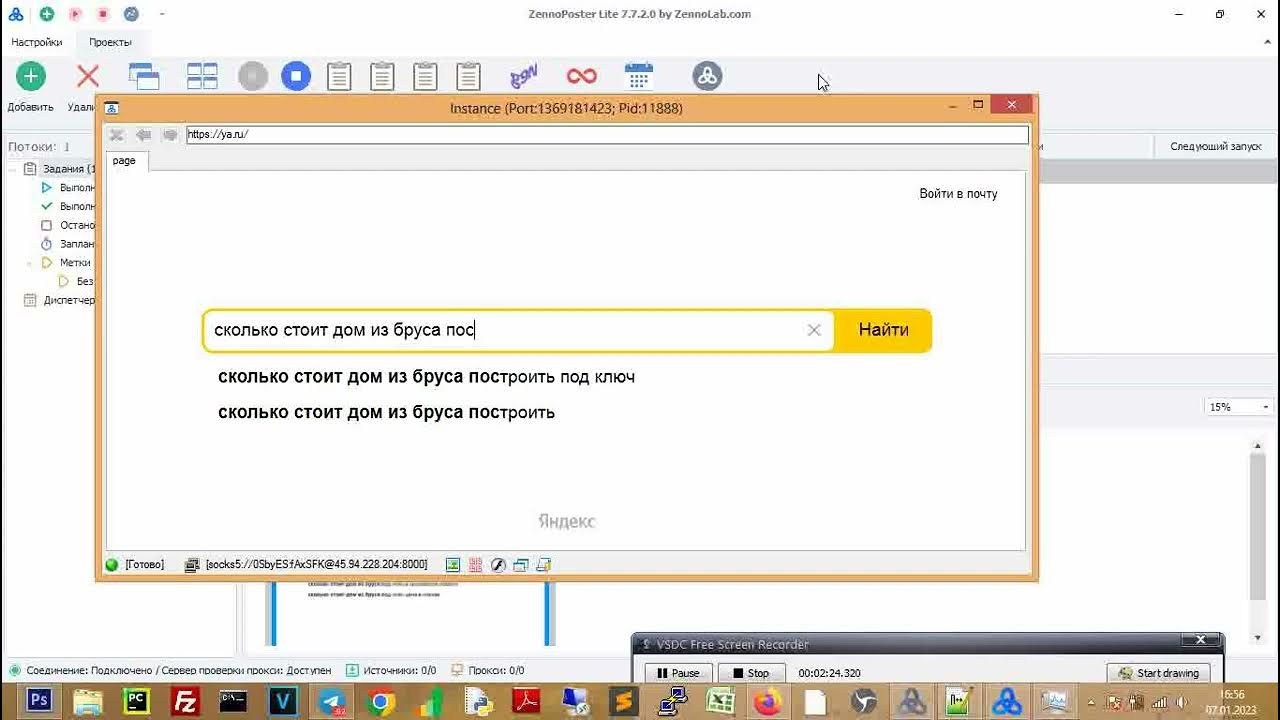This screenshot has width=1280, height=720.
Task: Click the first clipboard toolbar icon
Action: point(339,76)
